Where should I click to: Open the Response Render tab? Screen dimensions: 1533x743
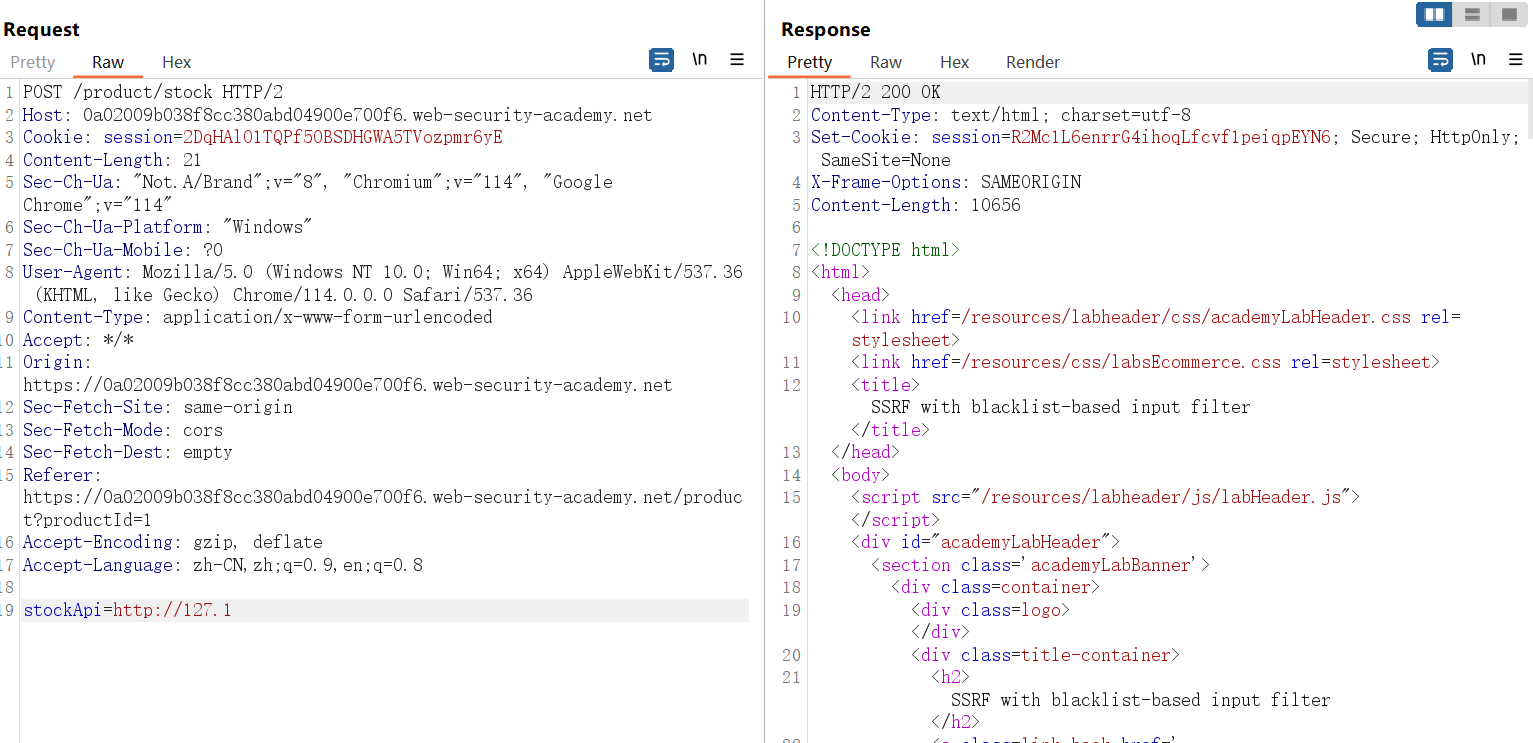tap(1033, 62)
